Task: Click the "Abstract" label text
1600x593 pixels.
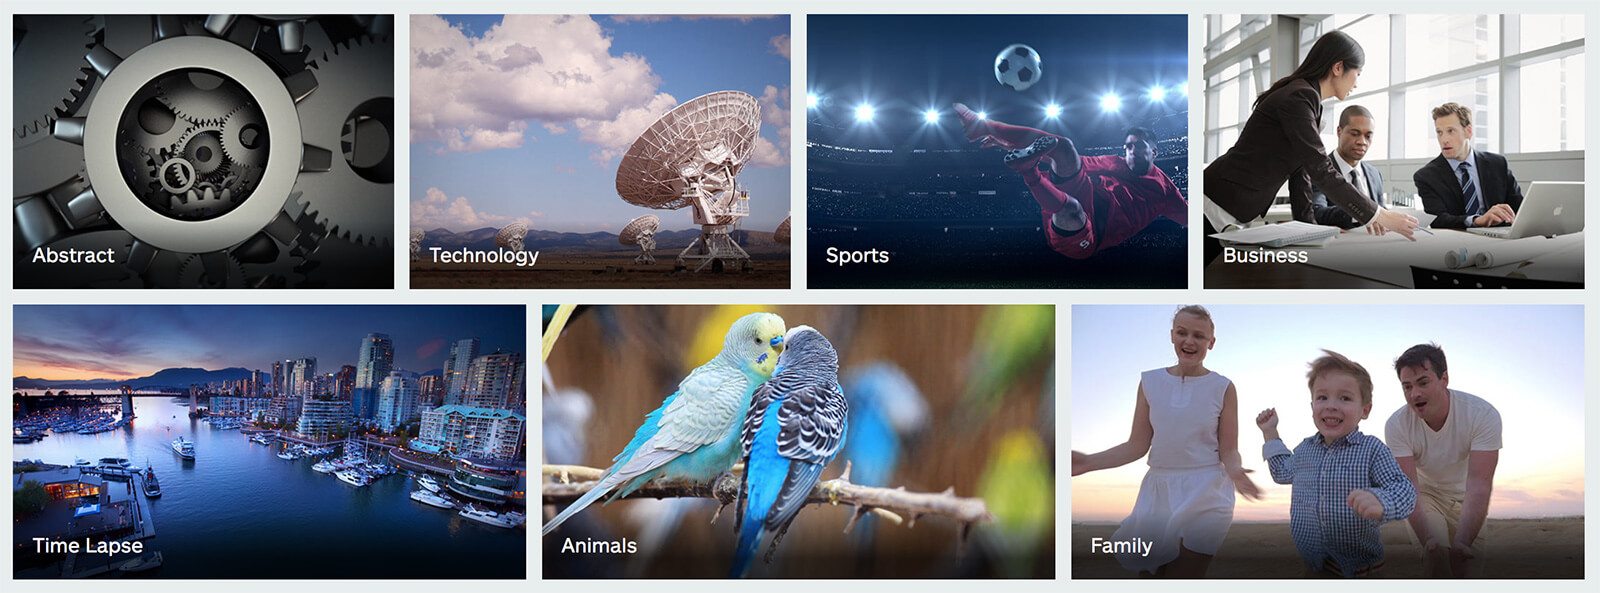Action: coord(73,255)
